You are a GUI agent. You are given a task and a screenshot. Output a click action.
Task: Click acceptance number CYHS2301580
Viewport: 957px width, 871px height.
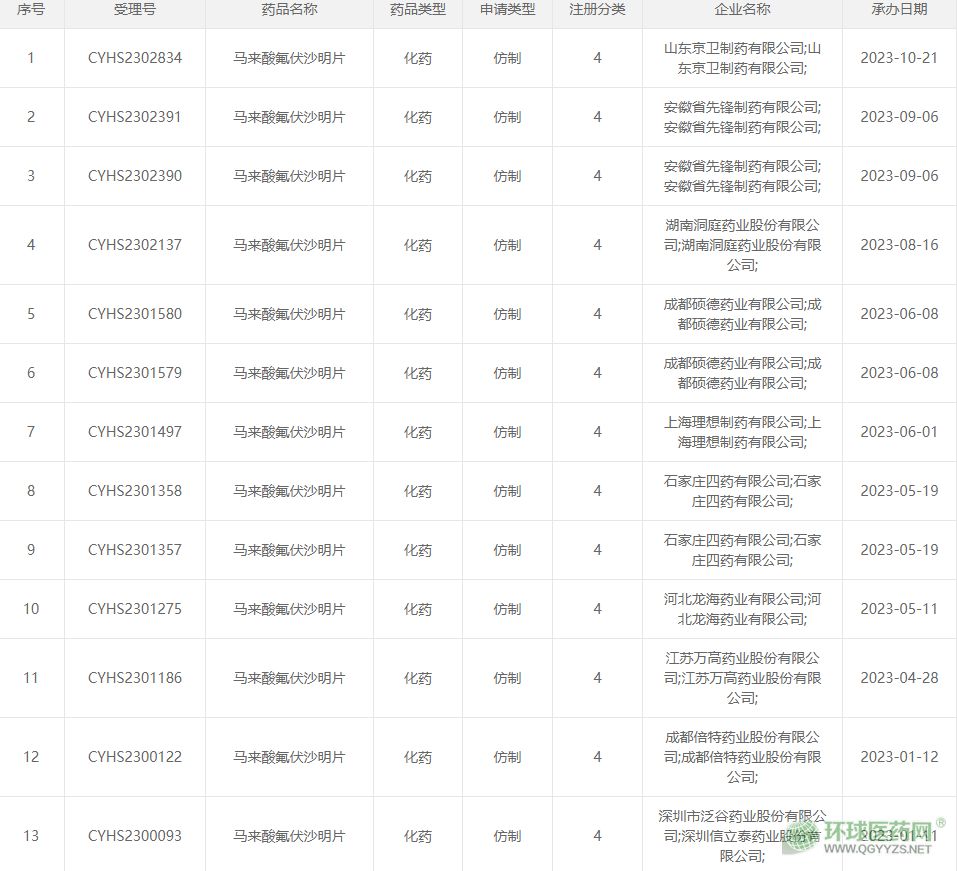(x=135, y=314)
